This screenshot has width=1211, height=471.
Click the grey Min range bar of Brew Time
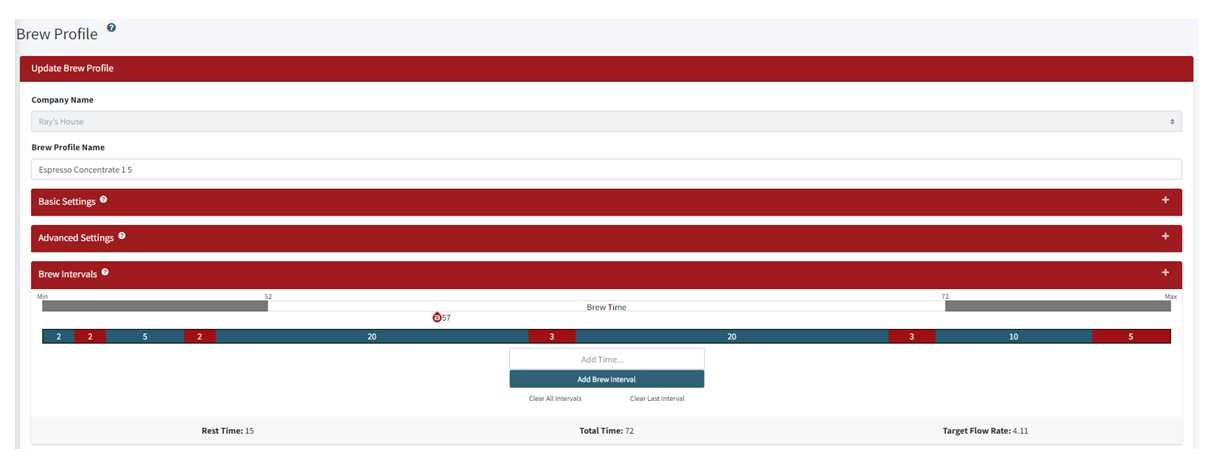pyautogui.click(x=155, y=306)
